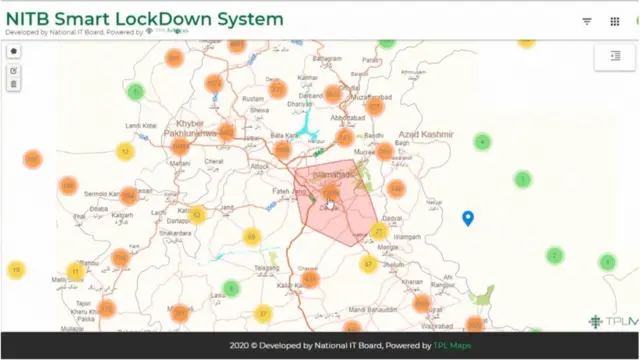Select the draw polygon tool
640x360 pixels.
click(13, 51)
